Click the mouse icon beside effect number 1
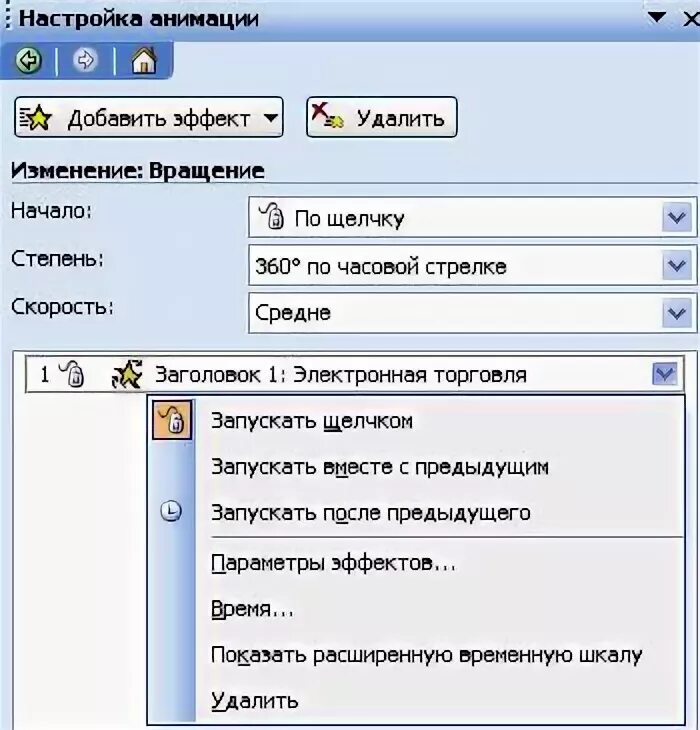700x730 pixels. [72, 373]
